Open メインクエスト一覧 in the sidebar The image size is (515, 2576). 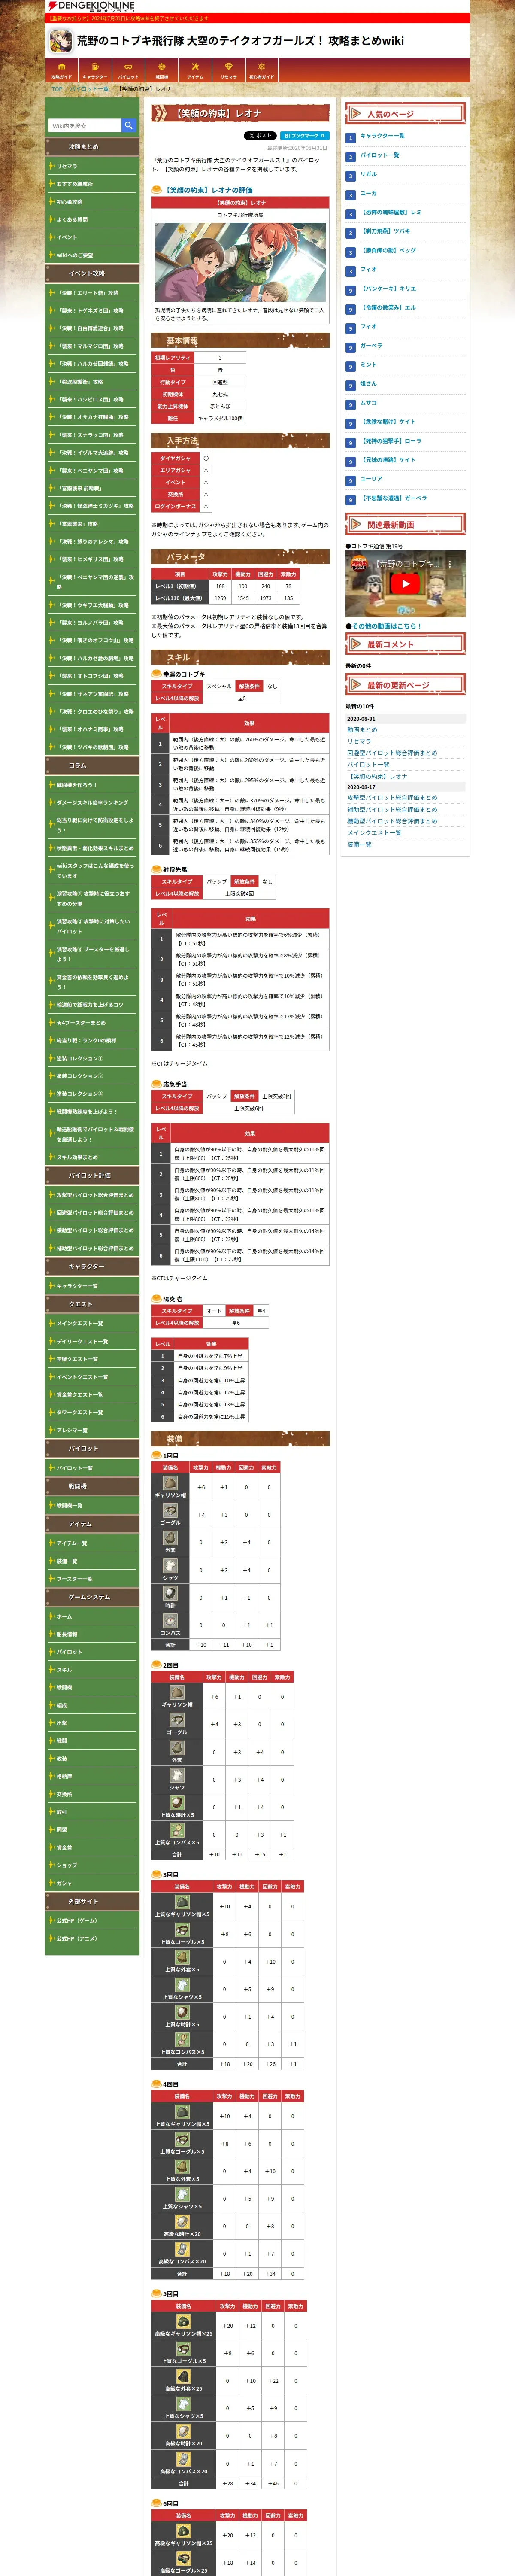click(x=92, y=1323)
